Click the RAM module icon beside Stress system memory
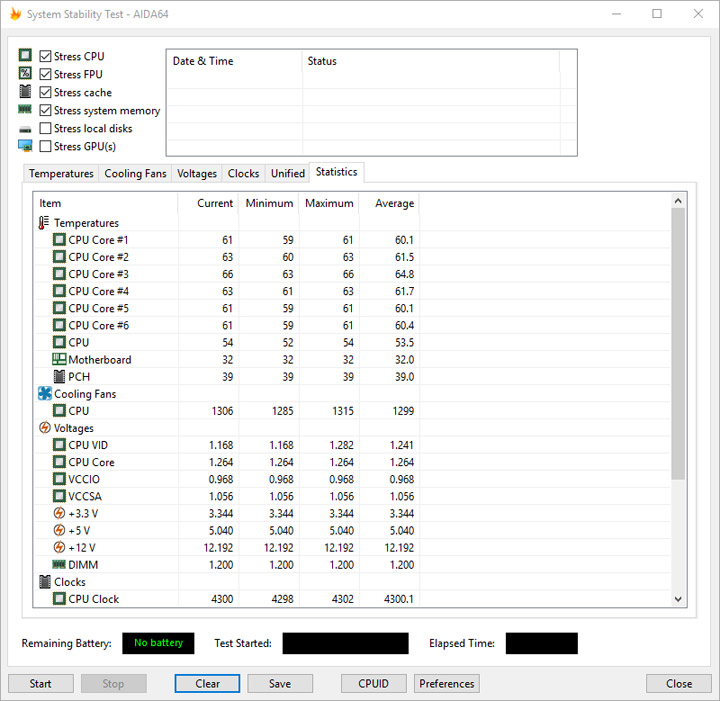Image resolution: width=720 pixels, height=701 pixels. (x=25, y=109)
